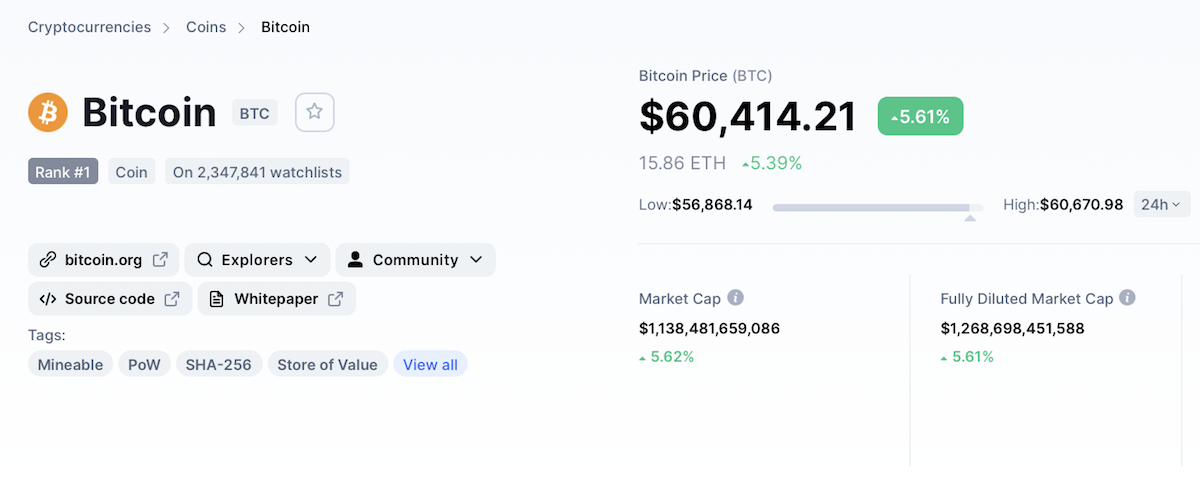The height and width of the screenshot is (489, 1200).
Task: Navigate to Coins breadcrumb
Action: [x=206, y=27]
